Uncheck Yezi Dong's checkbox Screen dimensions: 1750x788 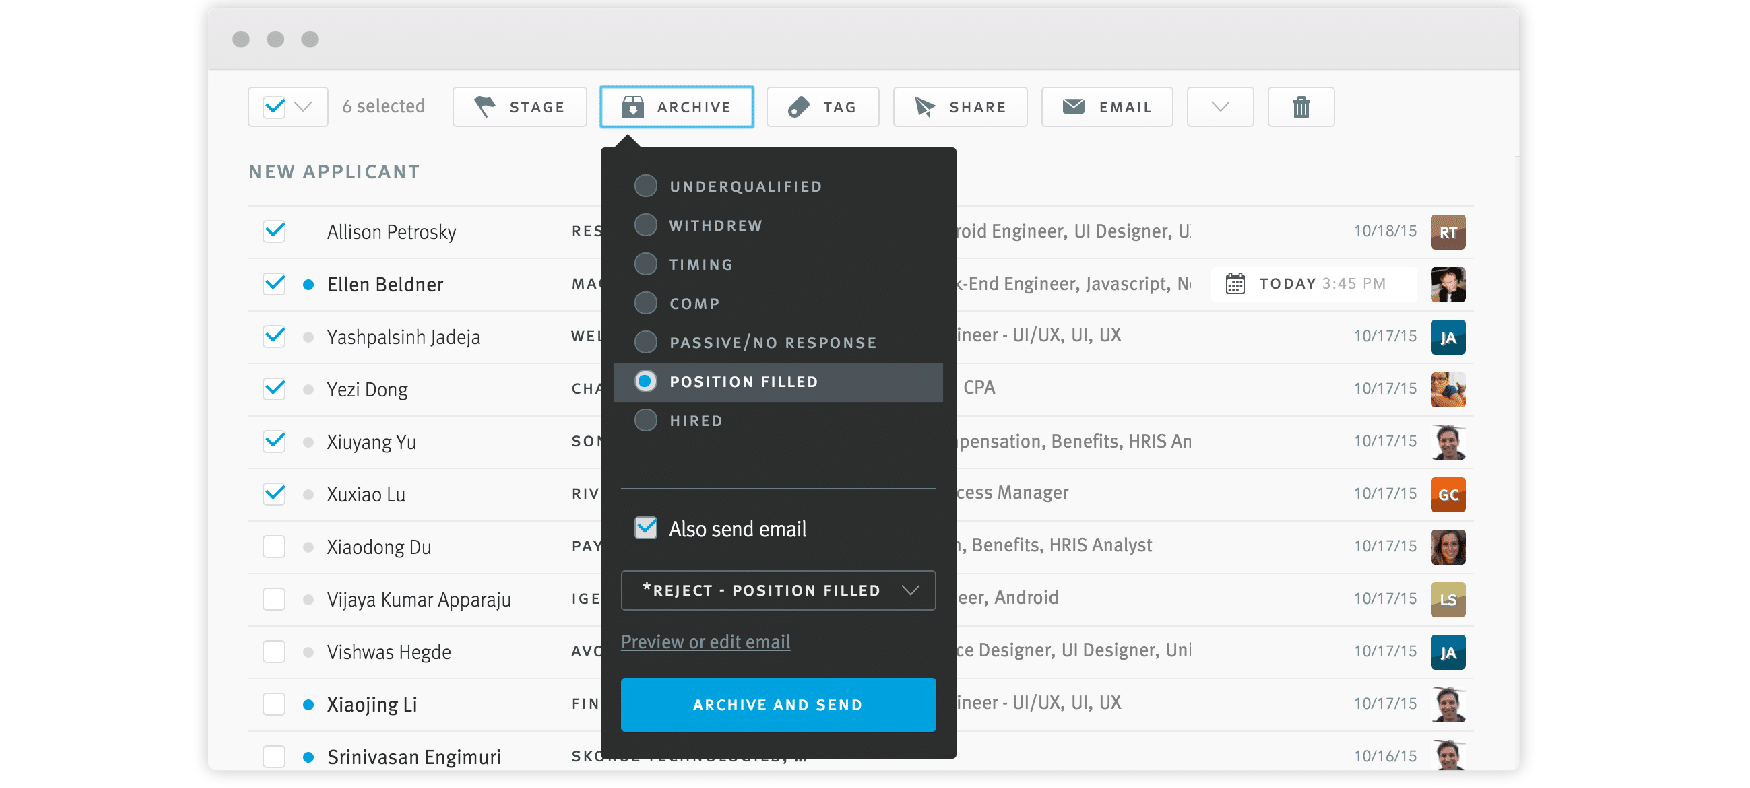pos(274,389)
